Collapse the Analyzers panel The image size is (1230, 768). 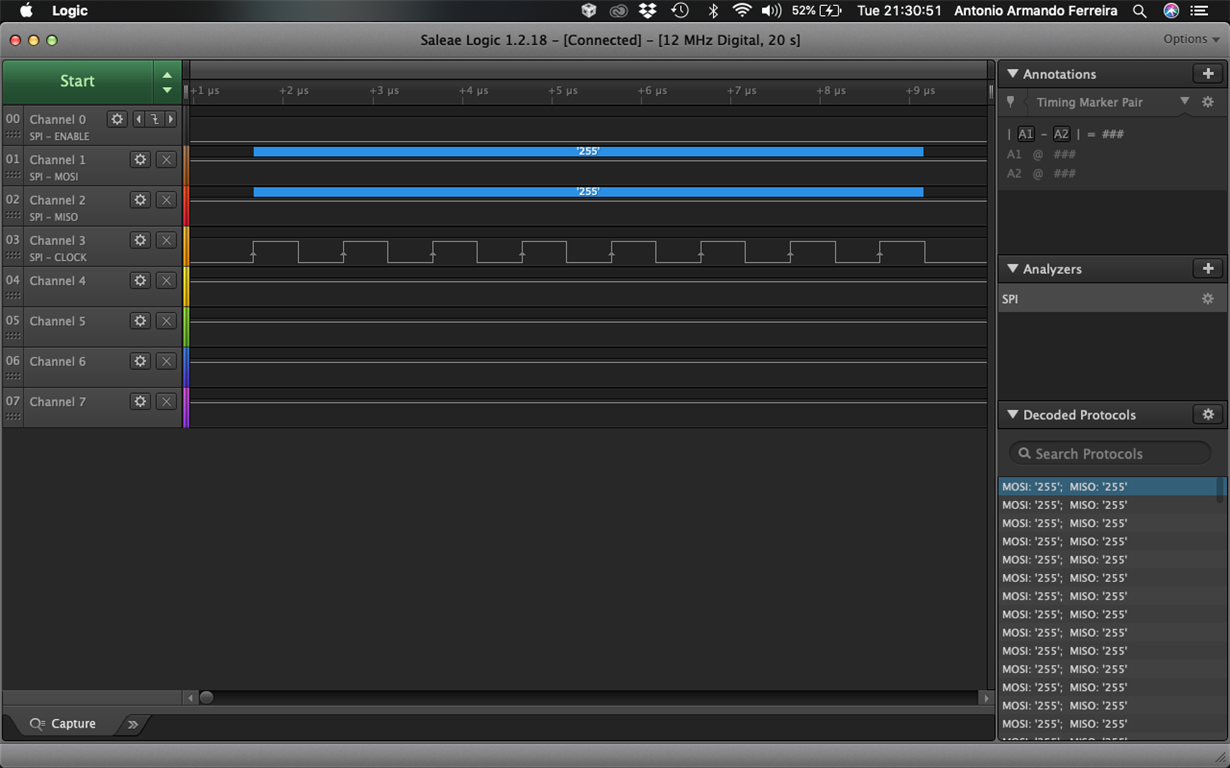pyautogui.click(x=1013, y=268)
